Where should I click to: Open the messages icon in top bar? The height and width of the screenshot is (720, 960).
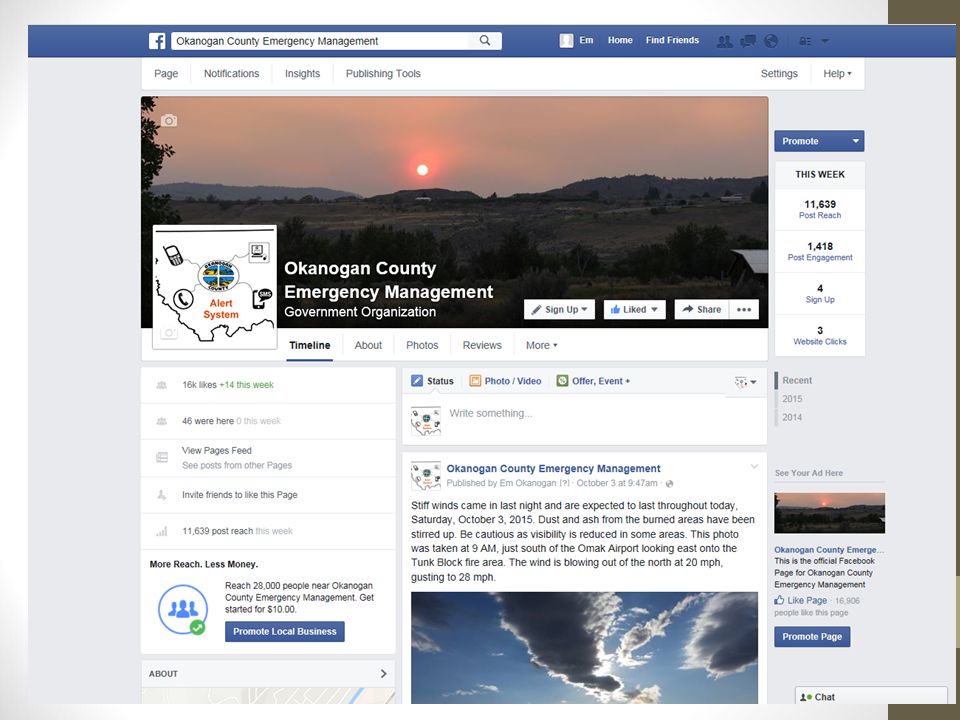tap(748, 41)
